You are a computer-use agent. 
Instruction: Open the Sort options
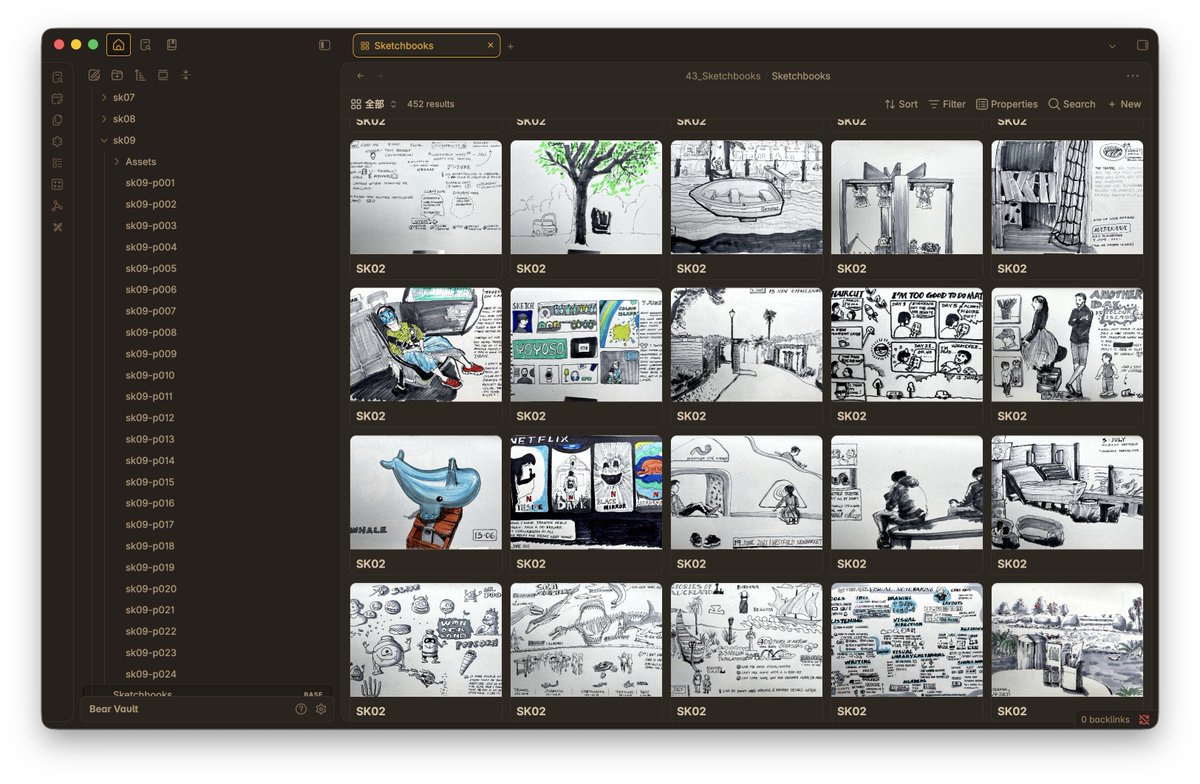click(x=901, y=104)
